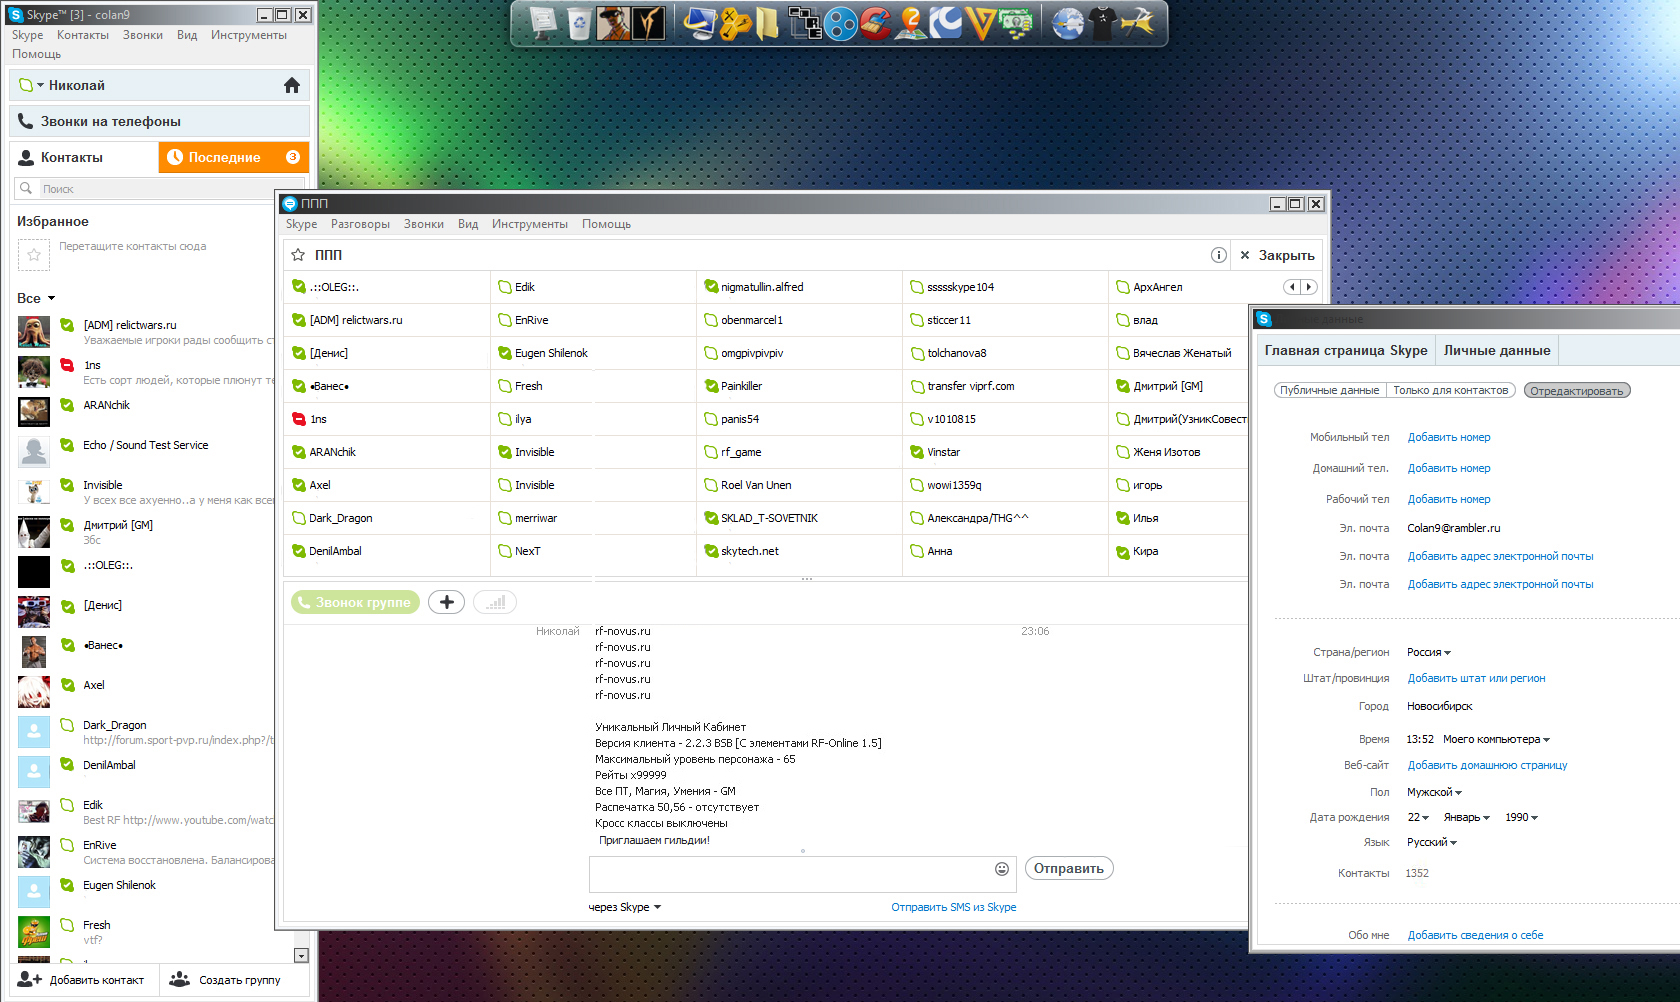Click the Отправить send button
Image resolution: width=1680 pixels, height=1002 pixels.
[1069, 868]
